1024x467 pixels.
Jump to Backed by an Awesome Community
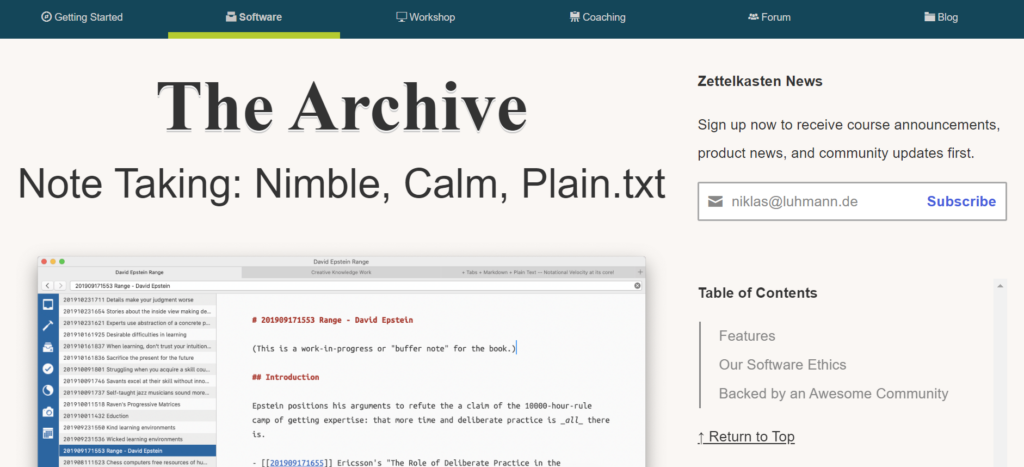[833, 393]
